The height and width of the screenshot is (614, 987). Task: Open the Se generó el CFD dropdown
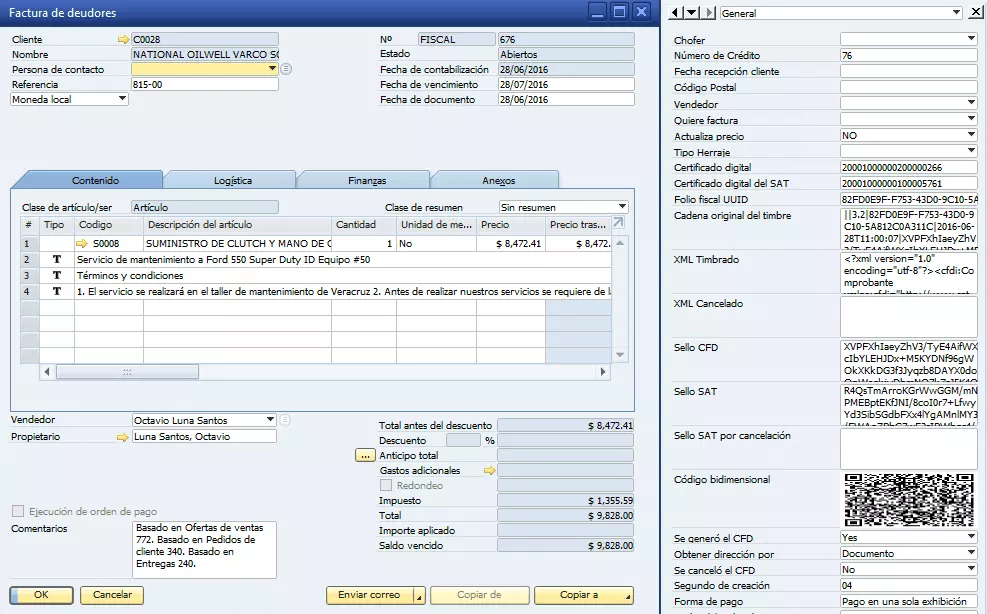tap(970, 537)
